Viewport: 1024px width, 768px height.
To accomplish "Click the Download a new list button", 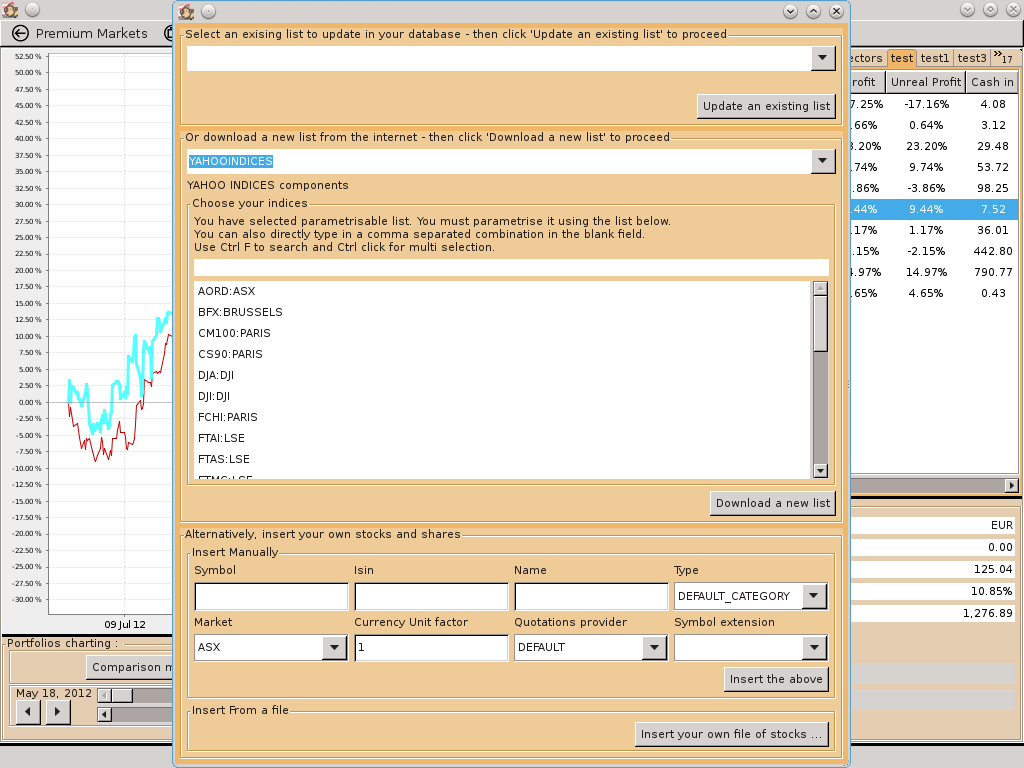I will pos(773,503).
